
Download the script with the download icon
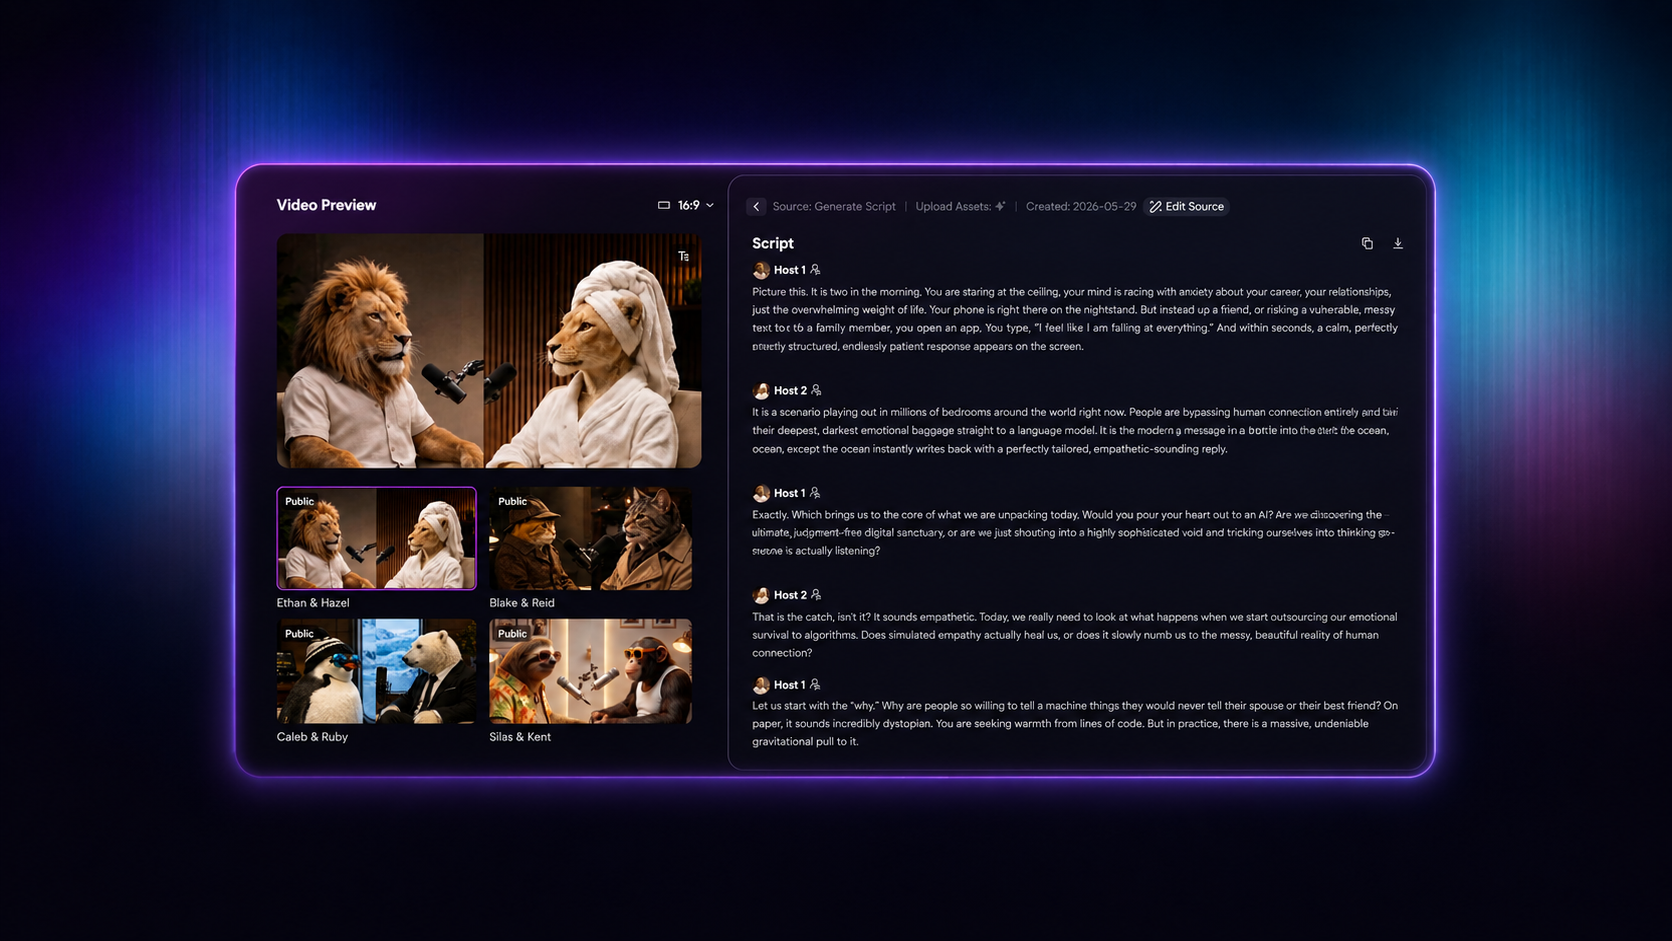(1398, 243)
